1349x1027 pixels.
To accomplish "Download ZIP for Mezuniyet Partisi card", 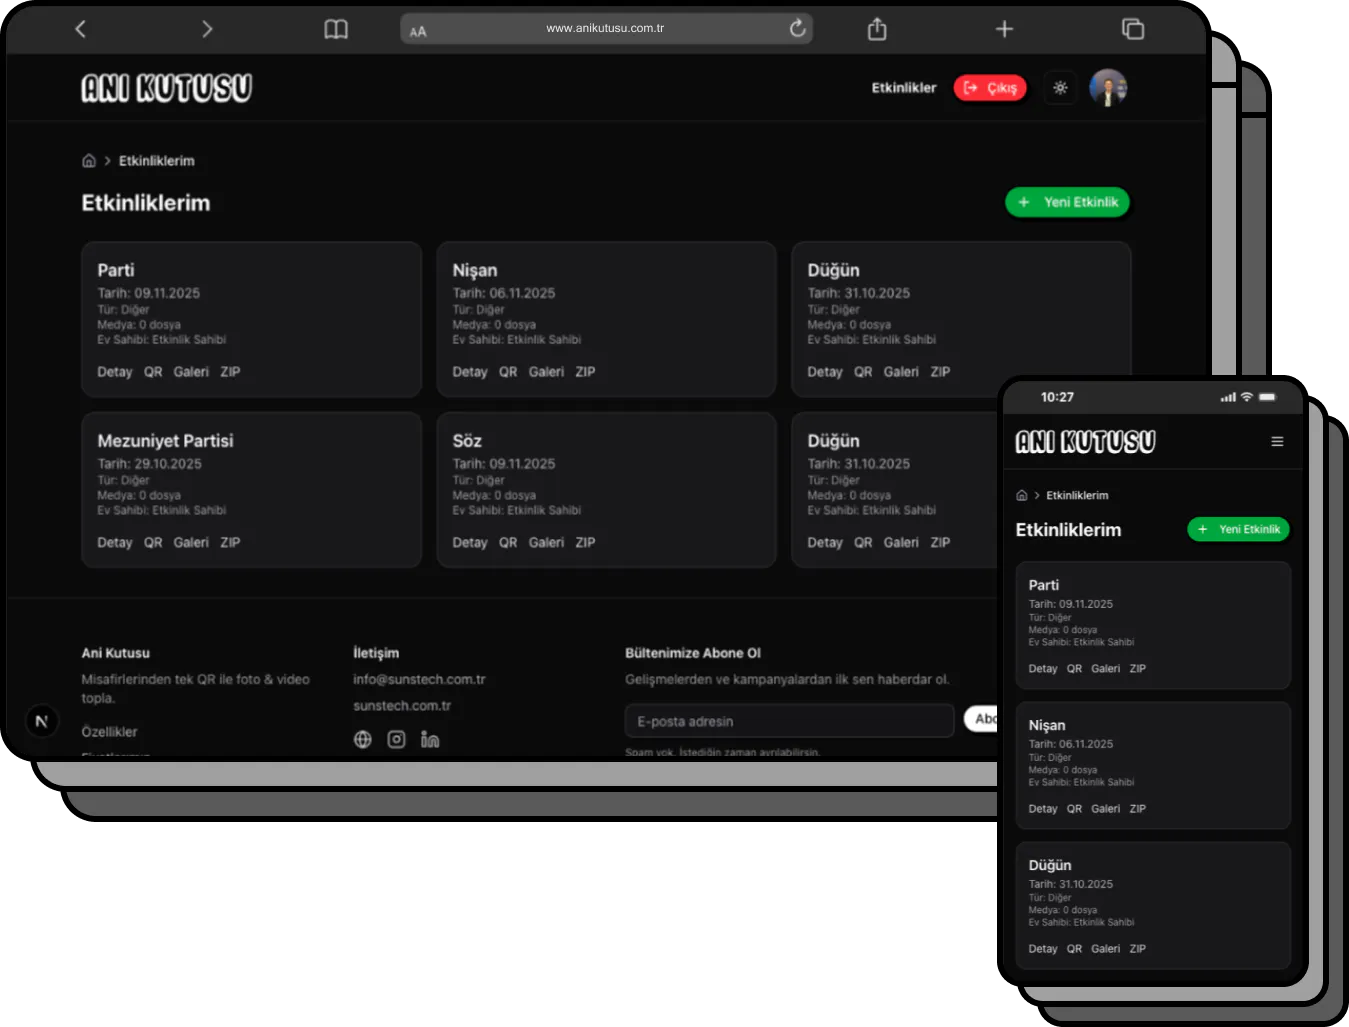I will [x=230, y=543].
